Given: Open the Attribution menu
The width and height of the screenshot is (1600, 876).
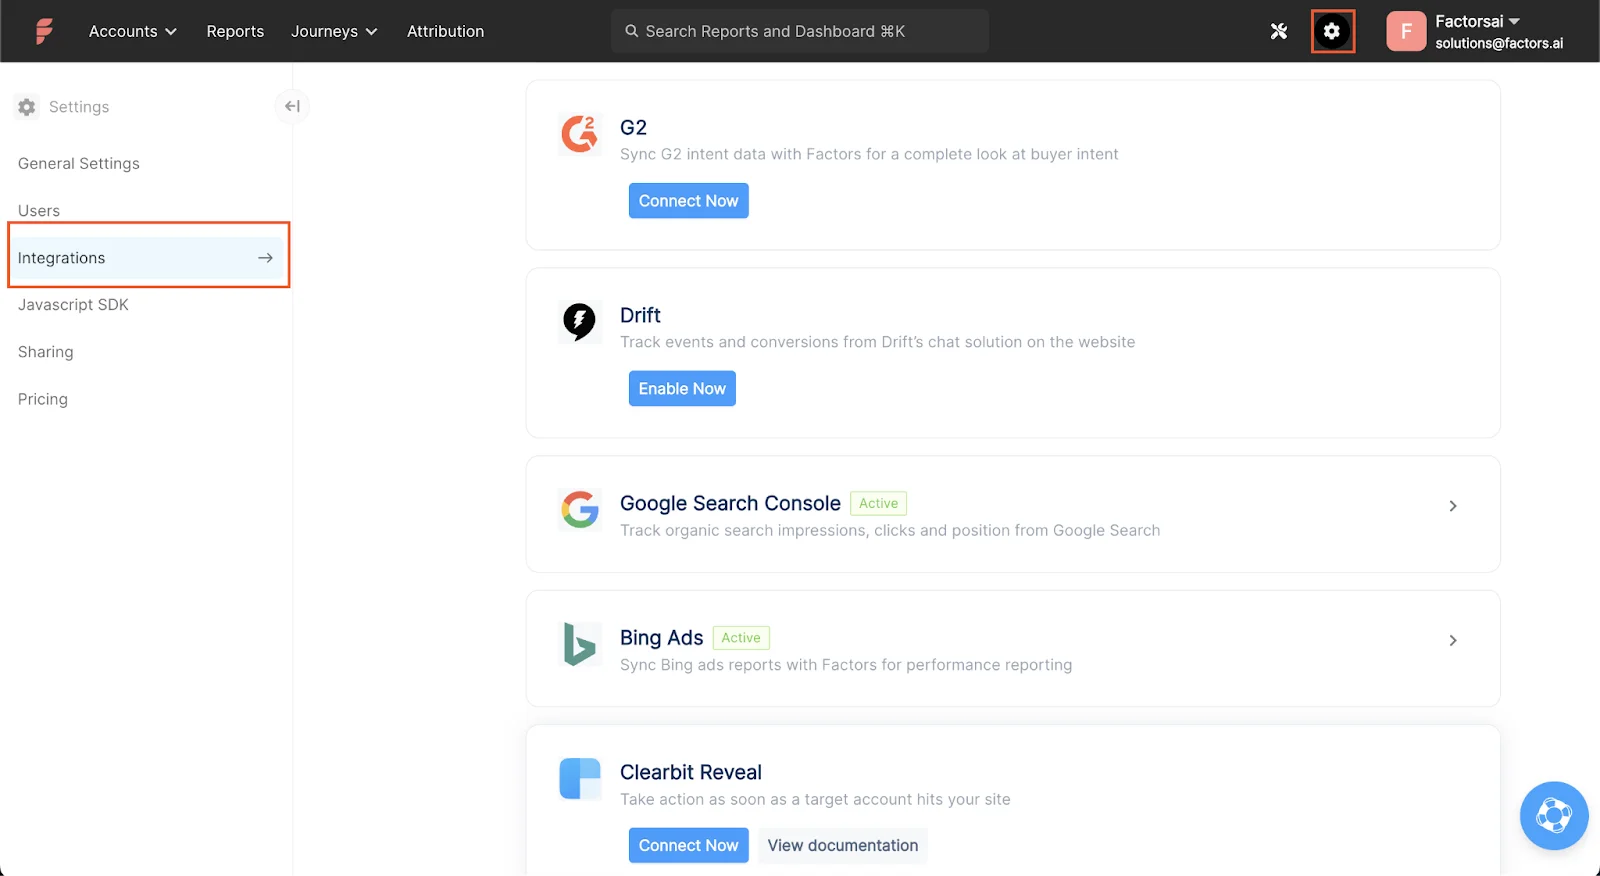Looking at the screenshot, I should point(445,31).
